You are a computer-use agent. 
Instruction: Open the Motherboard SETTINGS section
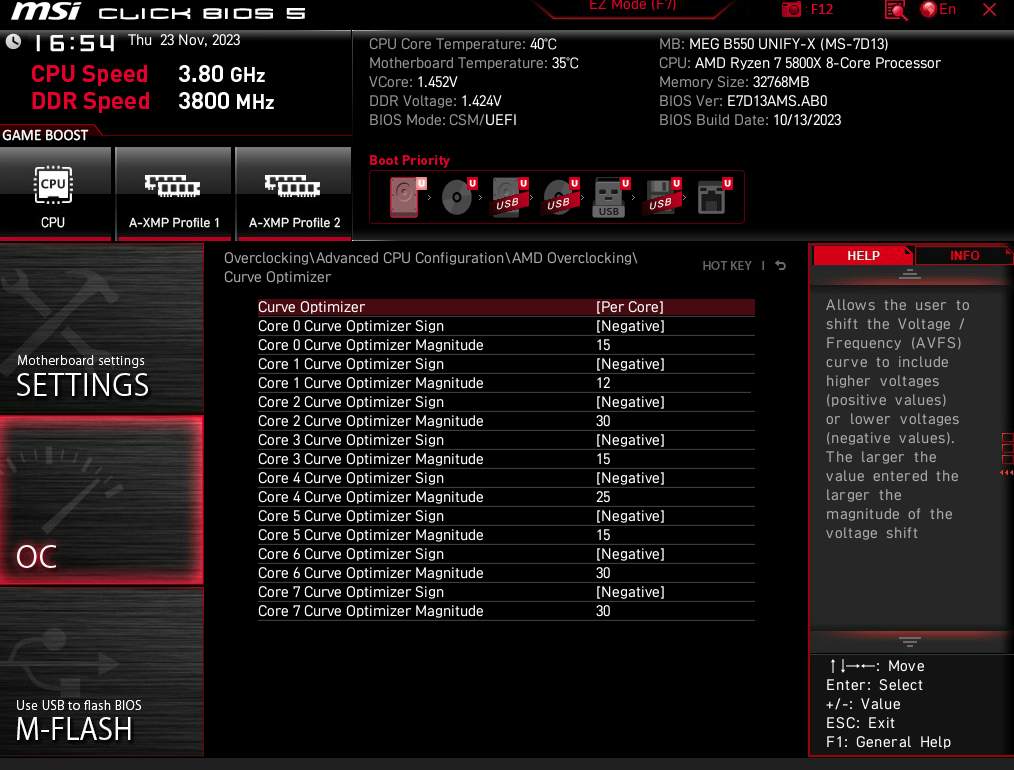(102, 328)
